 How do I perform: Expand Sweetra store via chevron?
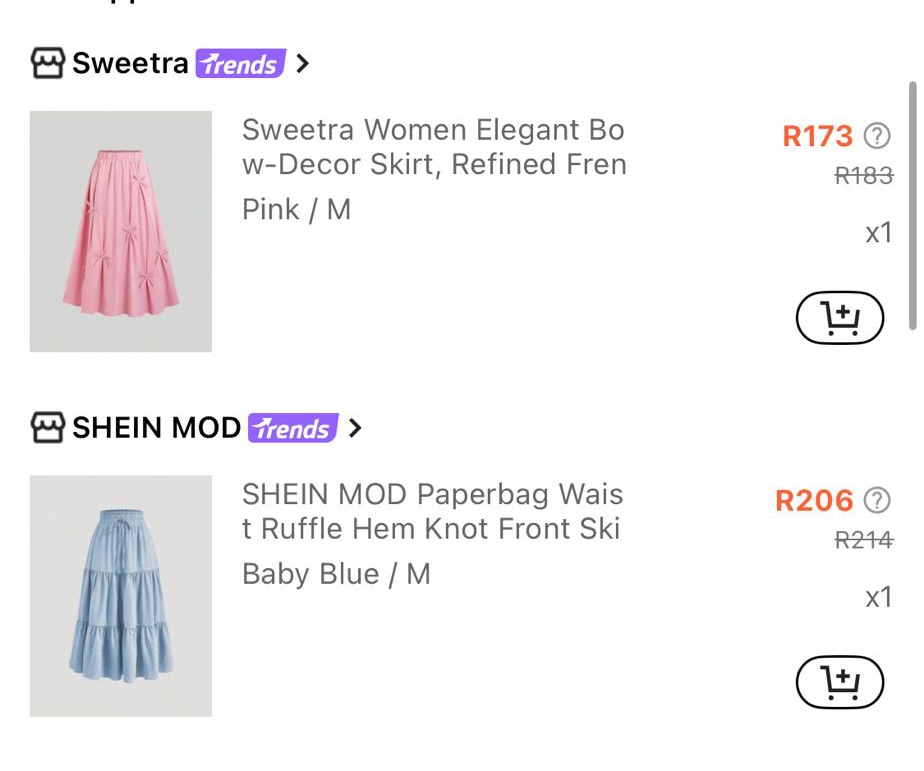pos(303,64)
